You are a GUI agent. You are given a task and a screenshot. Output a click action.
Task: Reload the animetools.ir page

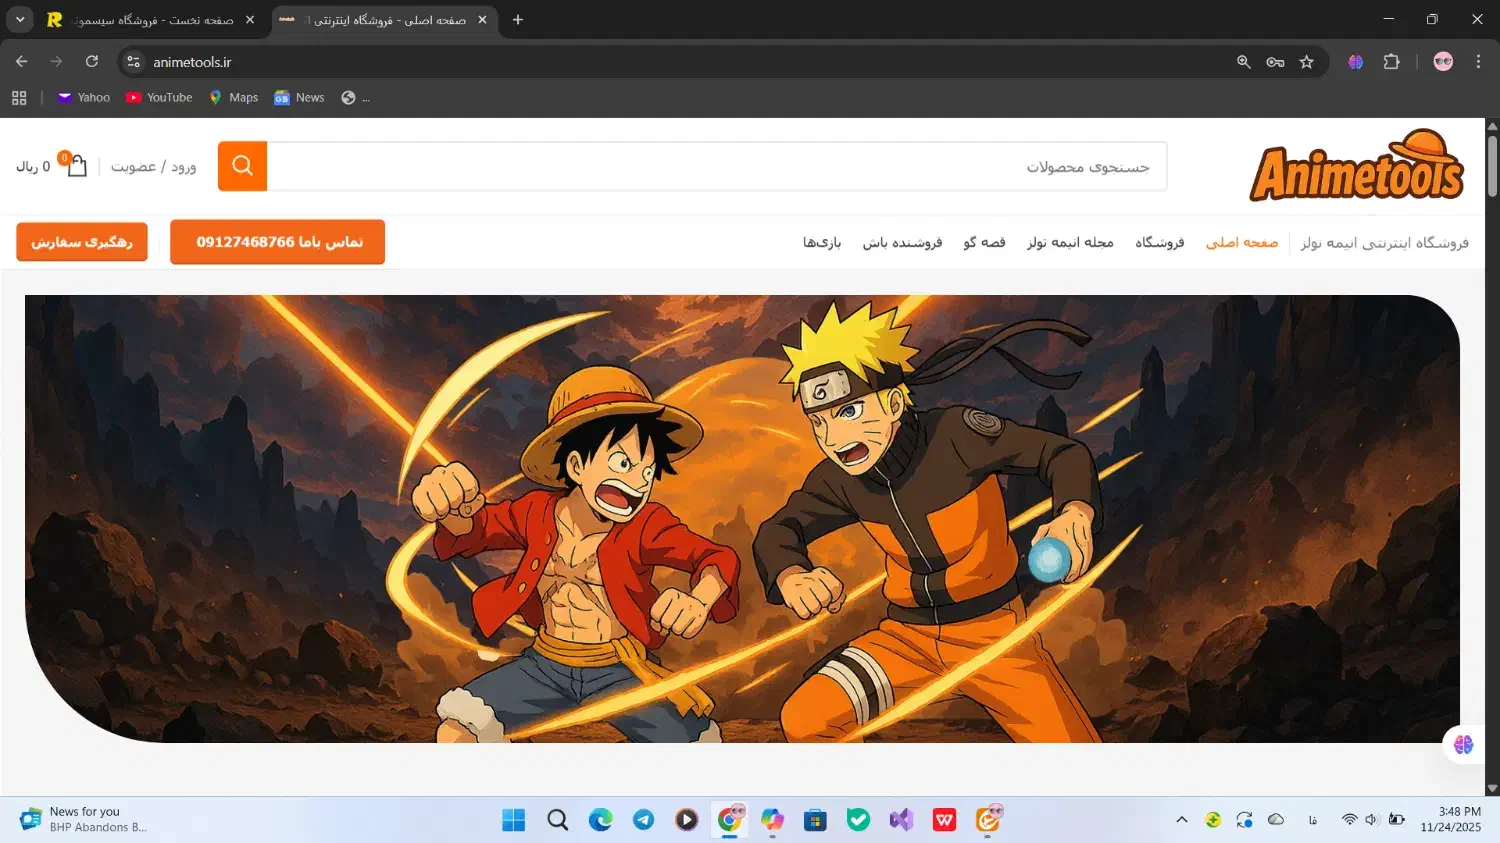pyautogui.click(x=92, y=62)
